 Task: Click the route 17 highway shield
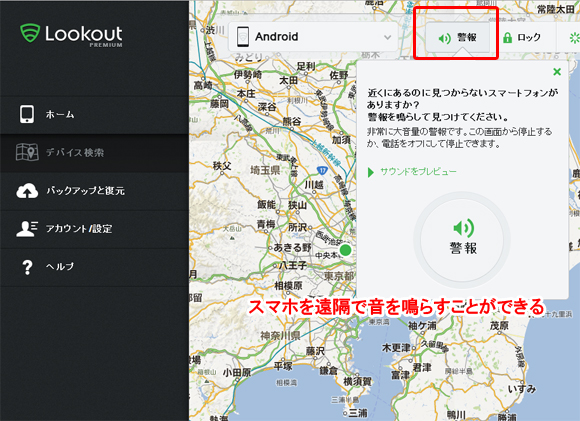click(x=323, y=171)
